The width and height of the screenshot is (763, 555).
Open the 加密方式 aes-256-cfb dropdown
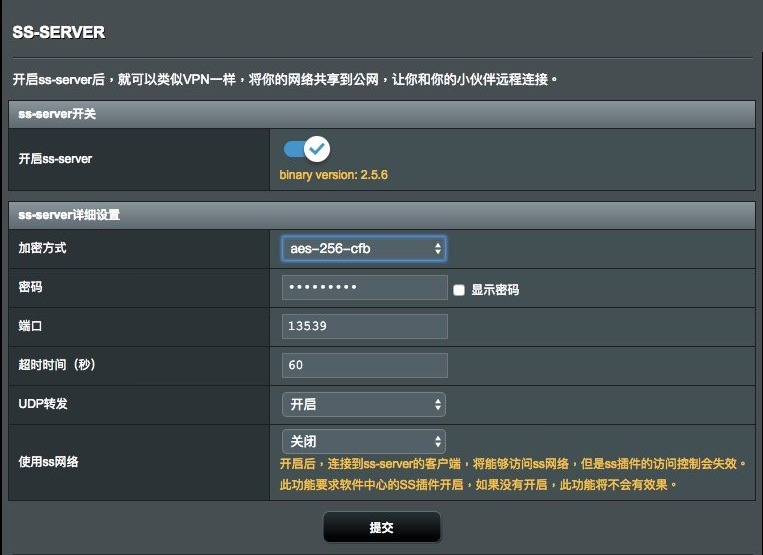[x=363, y=249]
